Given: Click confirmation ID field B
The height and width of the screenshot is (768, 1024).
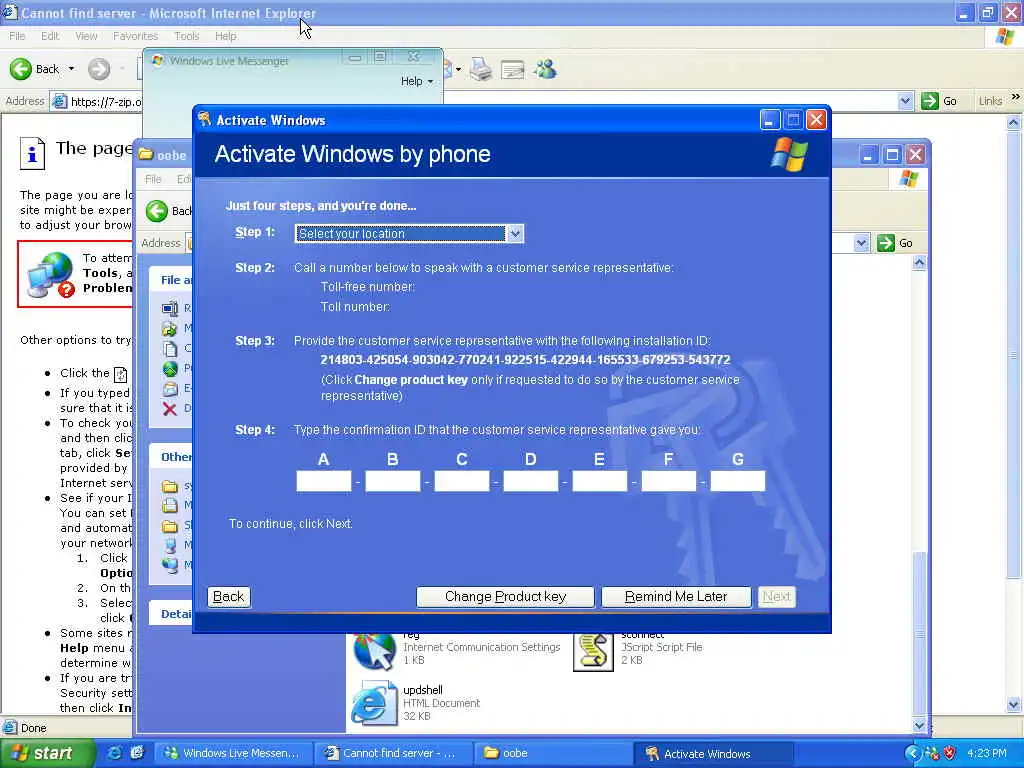Looking at the screenshot, I should pyautogui.click(x=392, y=481).
